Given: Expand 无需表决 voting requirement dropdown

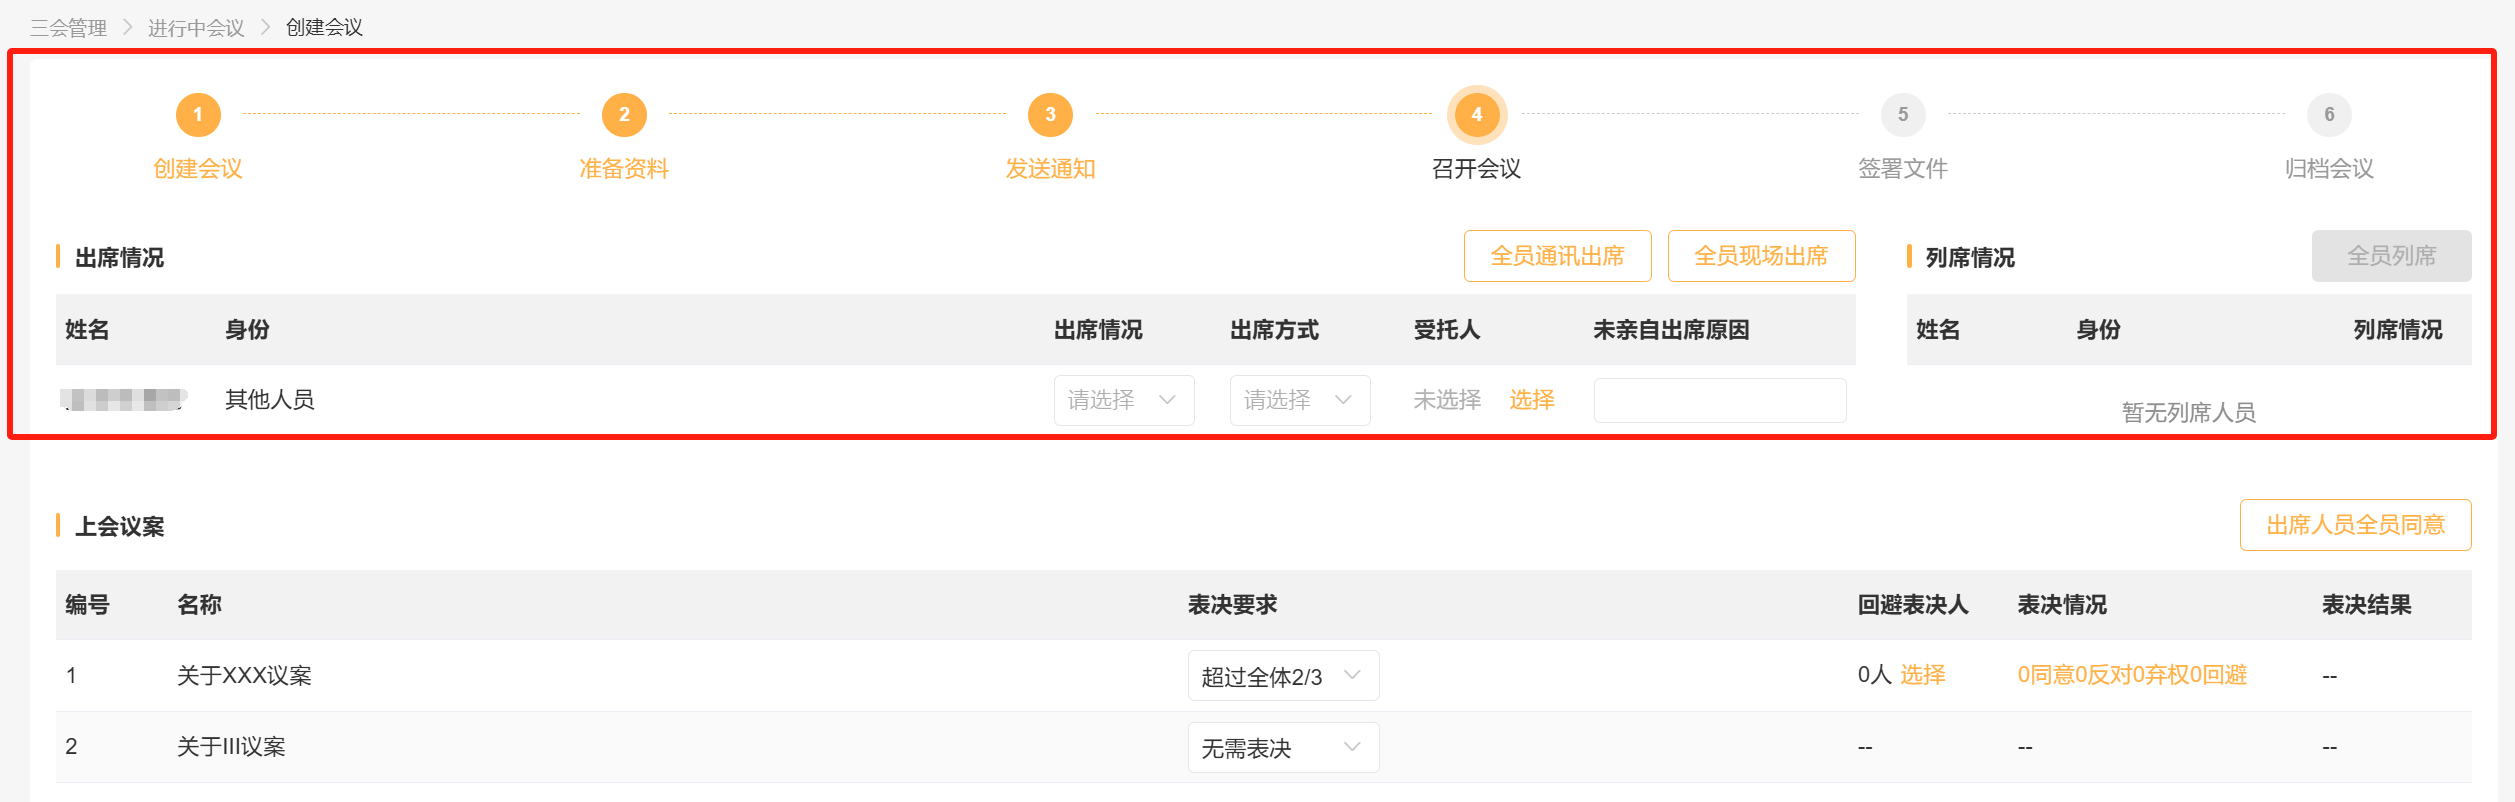Looking at the screenshot, I should pos(1283,748).
